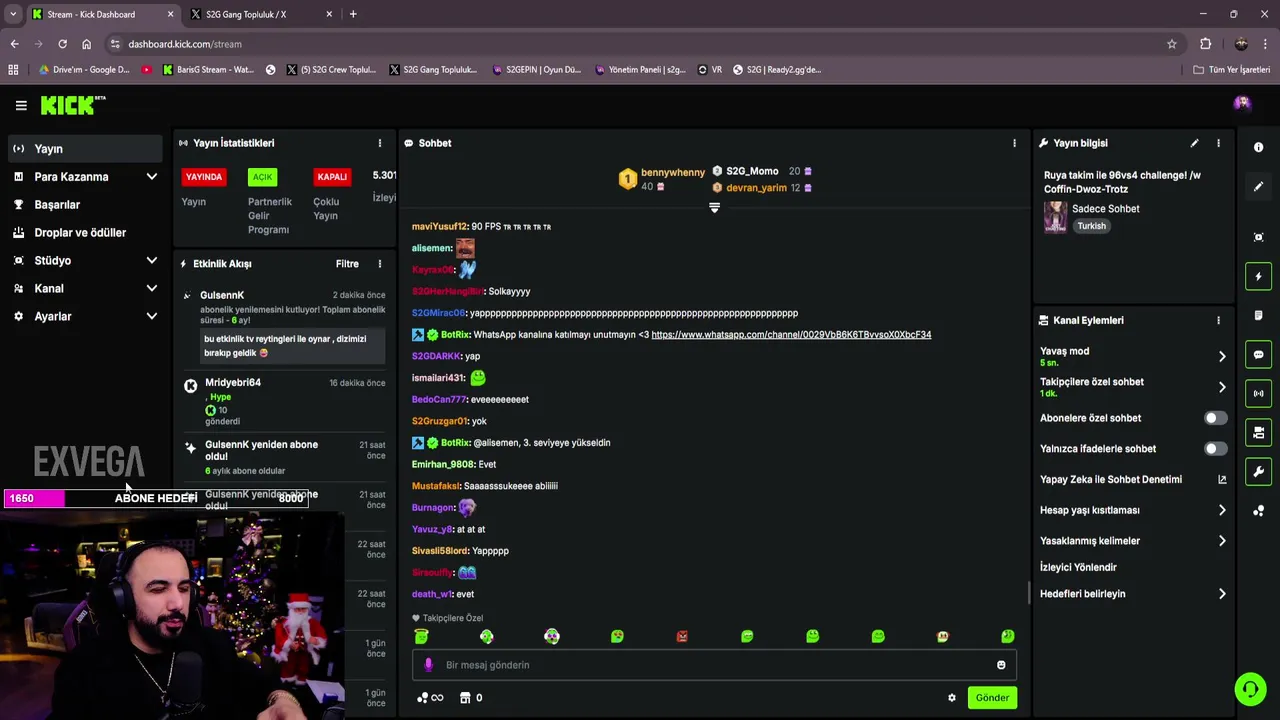Image resolution: width=1280 pixels, height=720 pixels.
Task: Click the Bir mesaj gönderin input field
Action: point(714,665)
